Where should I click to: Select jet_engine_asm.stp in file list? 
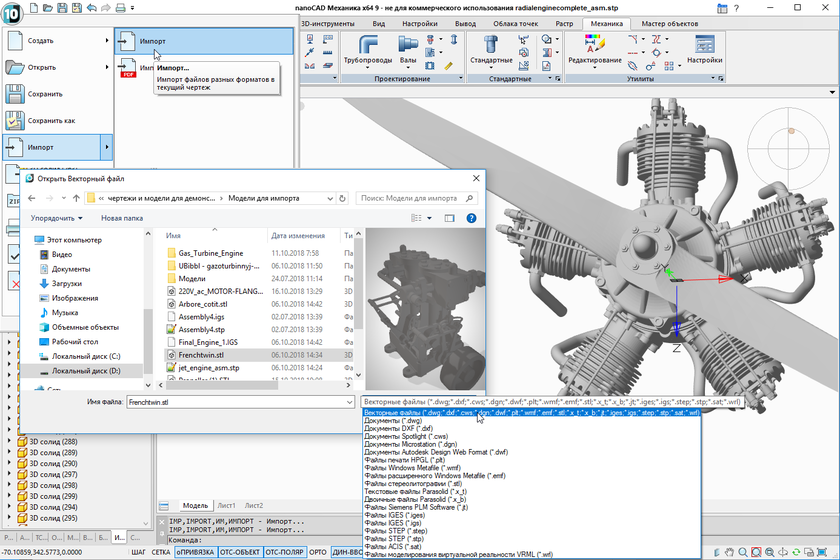tap(208, 368)
